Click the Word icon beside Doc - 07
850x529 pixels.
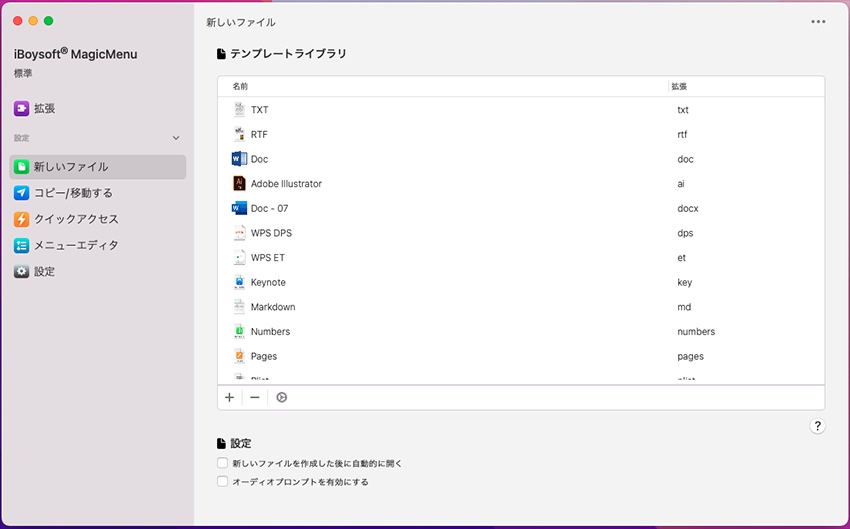(239, 208)
